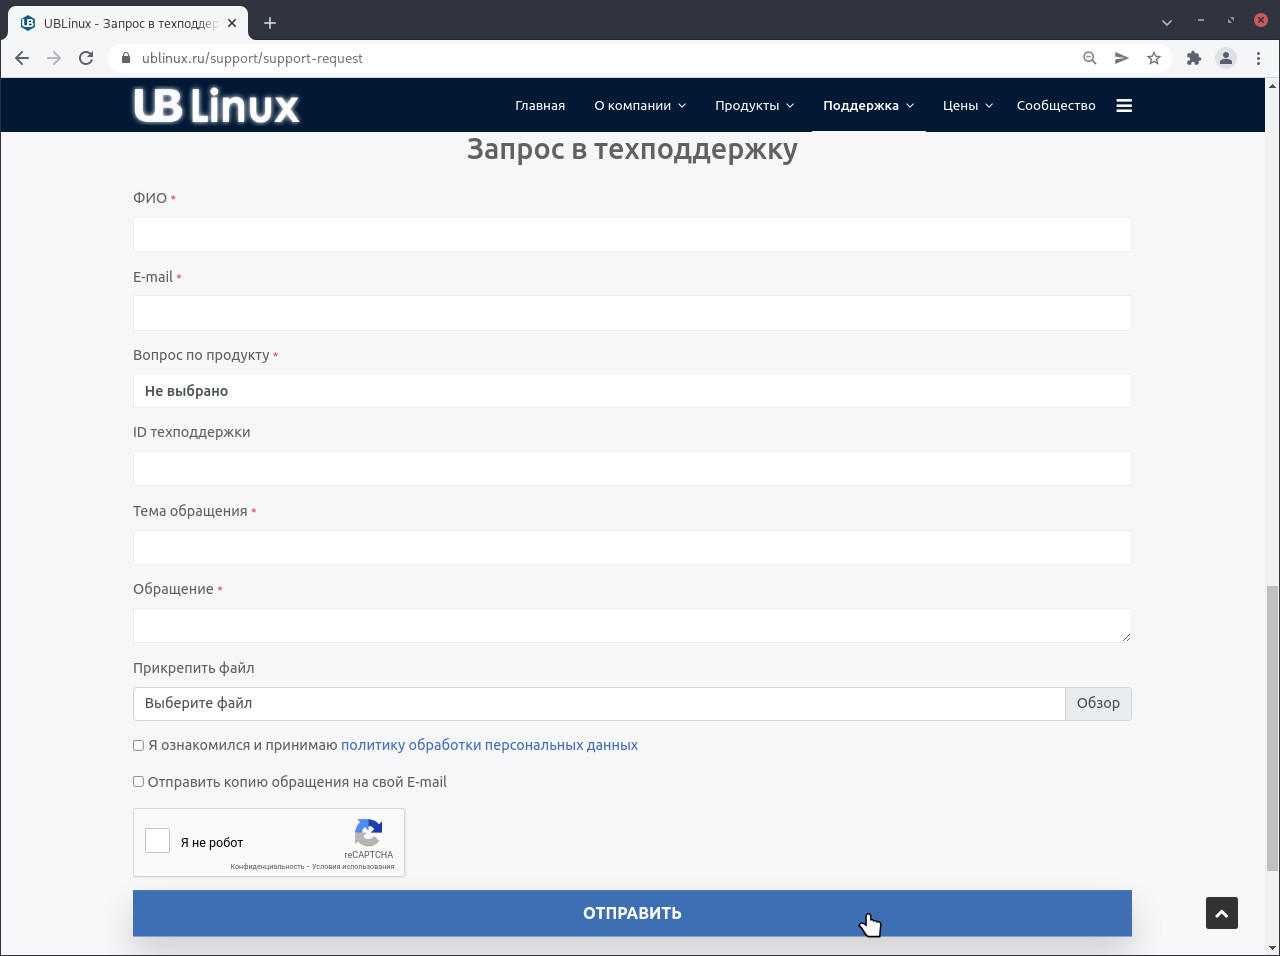Expand the Поддержка menu

(869, 105)
